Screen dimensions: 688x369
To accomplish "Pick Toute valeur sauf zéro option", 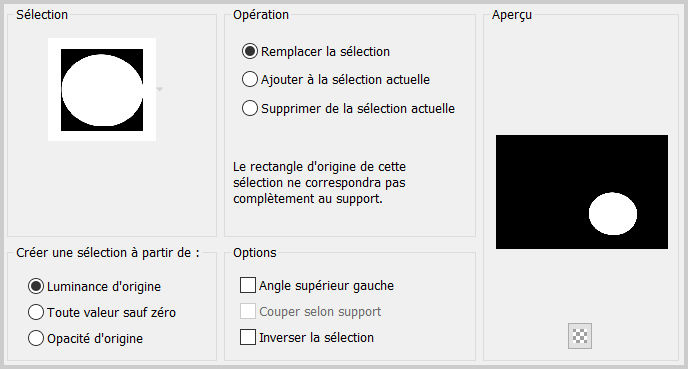I will pos(36,312).
